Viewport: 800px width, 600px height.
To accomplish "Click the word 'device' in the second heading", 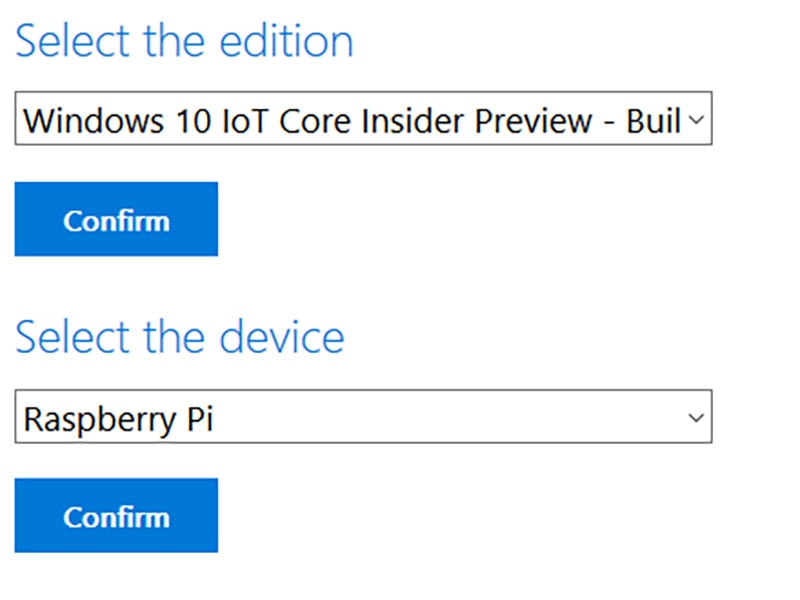I will pyautogui.click(x=281, y=337).
